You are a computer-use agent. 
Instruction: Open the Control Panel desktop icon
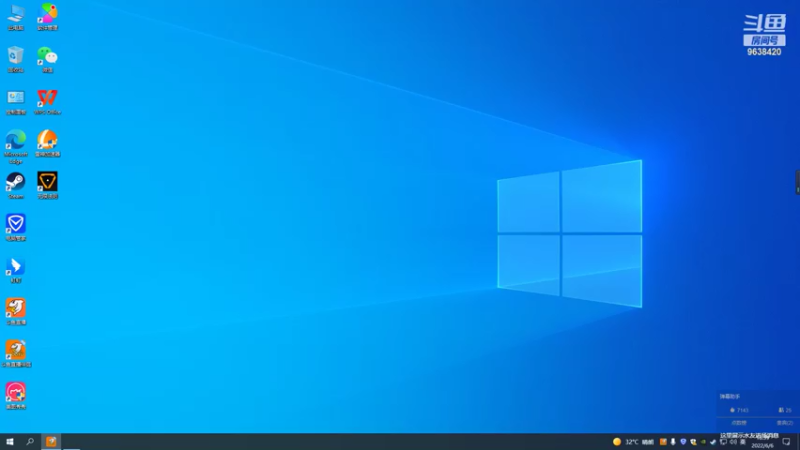coord(16,102)
